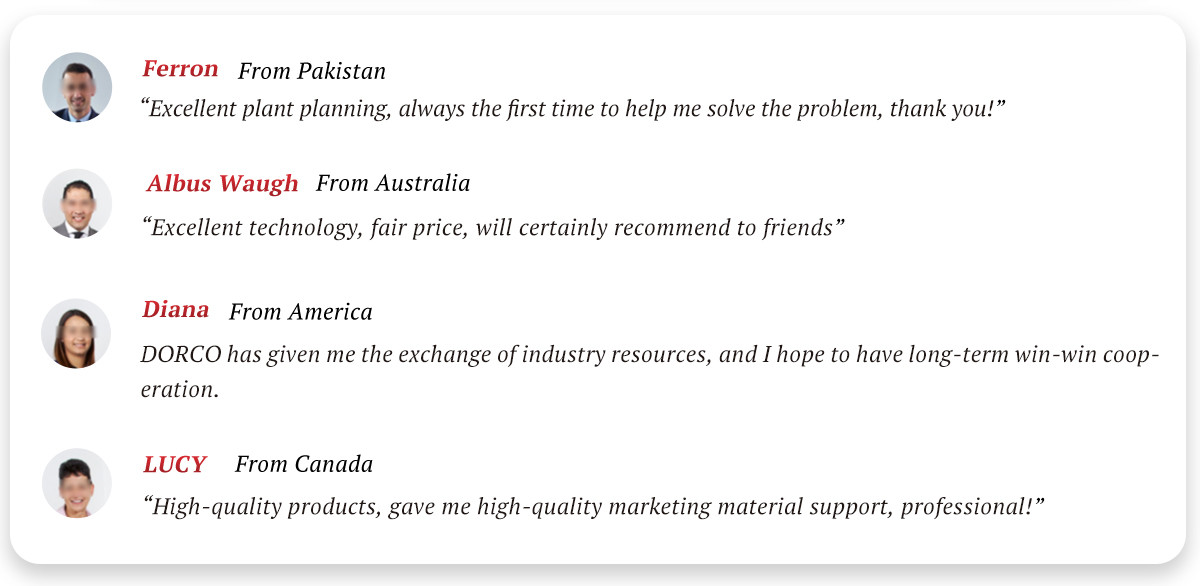Viewport: 1200px width, 586px height.
Task: Click LUCY's avatar photo
Action: [x=77, y=483]
